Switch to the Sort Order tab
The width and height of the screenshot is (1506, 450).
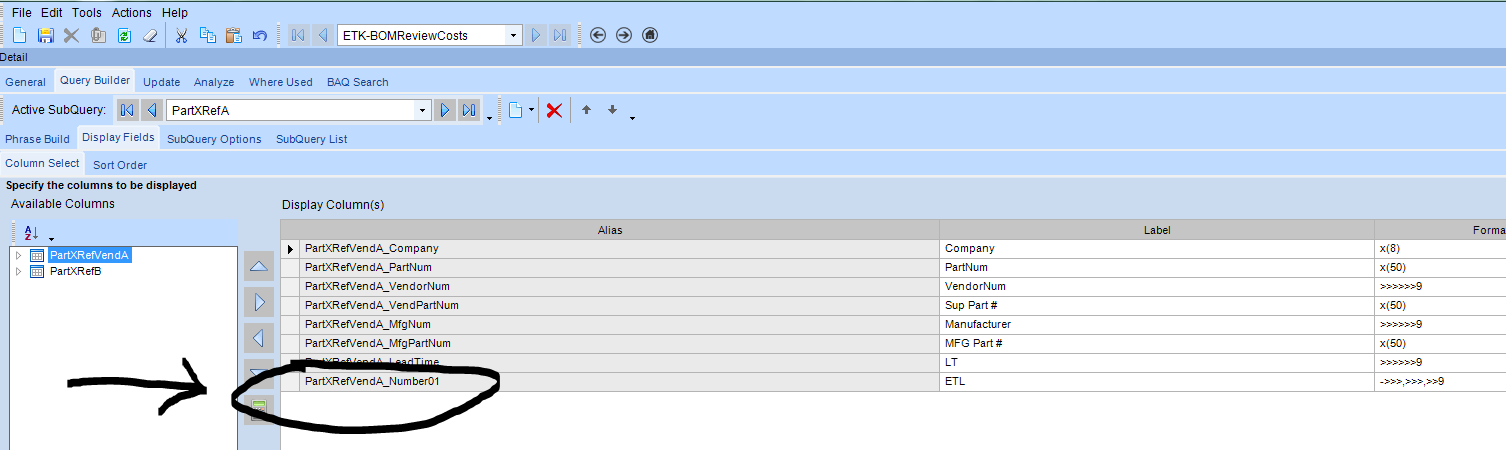[120, 165]
